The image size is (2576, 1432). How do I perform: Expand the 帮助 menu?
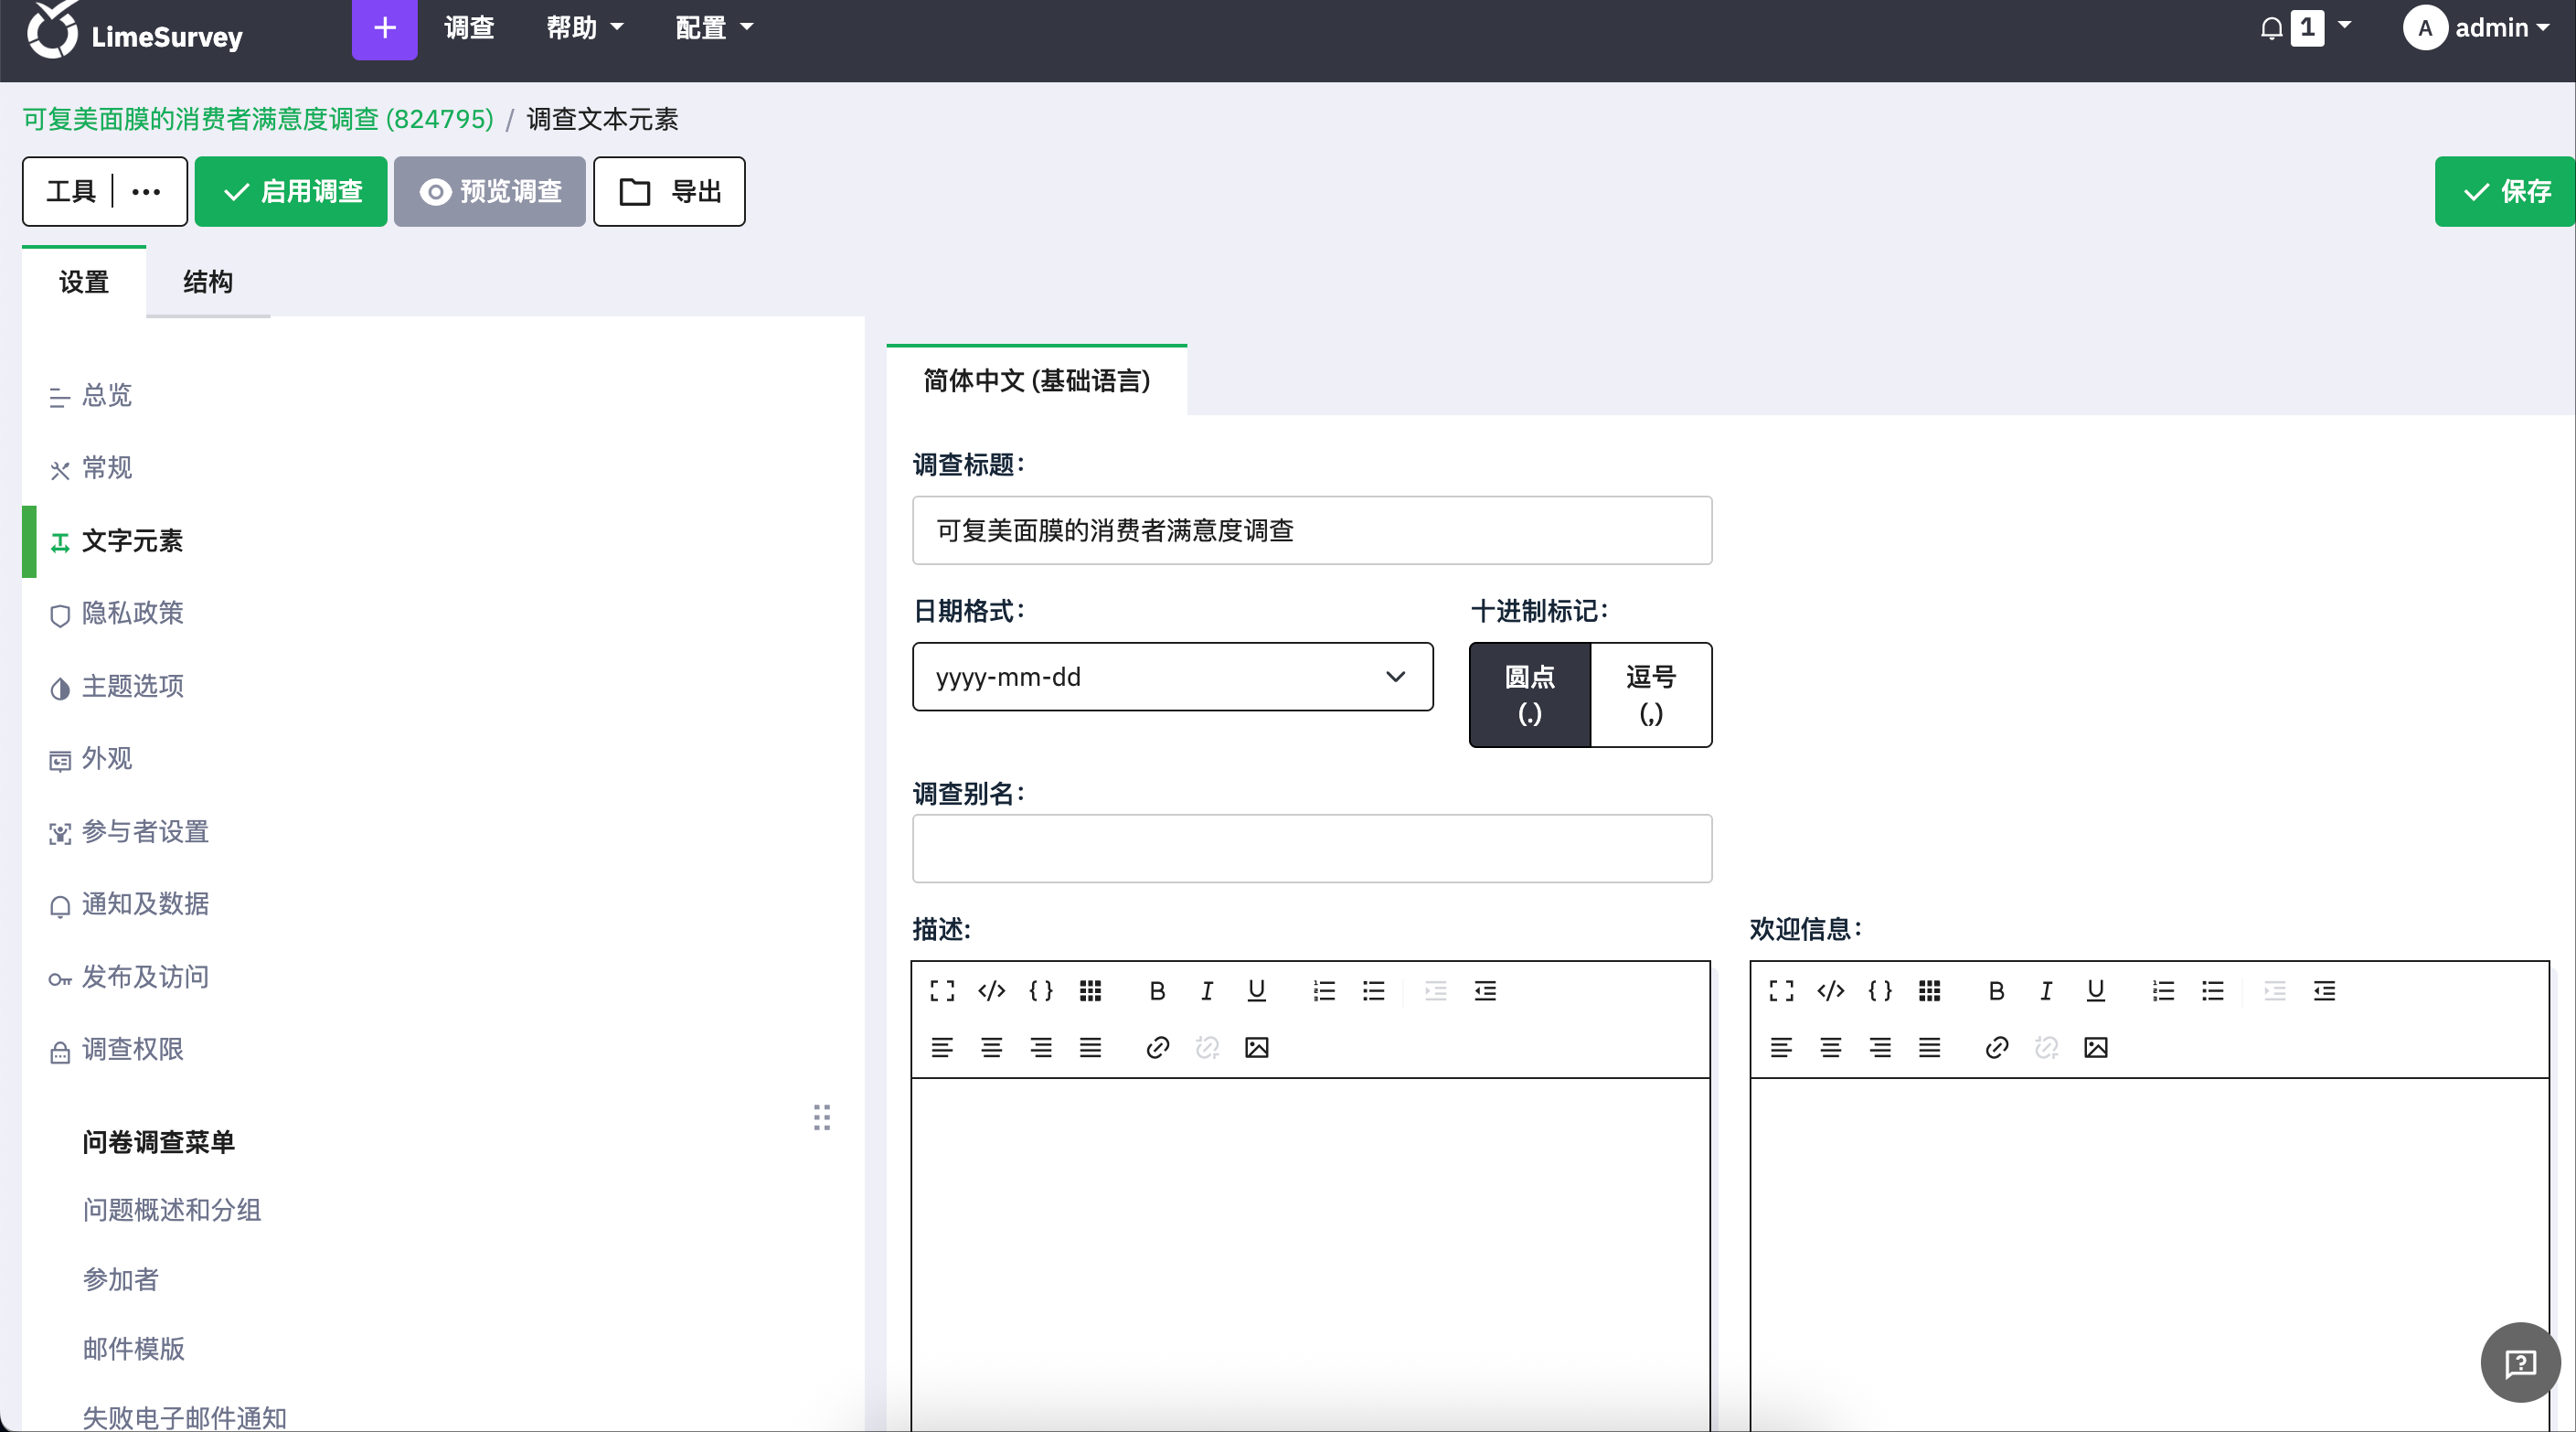tap(585, 28)
